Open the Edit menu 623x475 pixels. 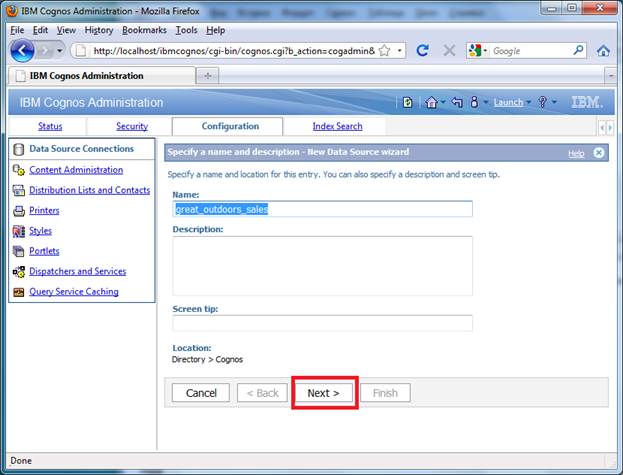[40, 30]
